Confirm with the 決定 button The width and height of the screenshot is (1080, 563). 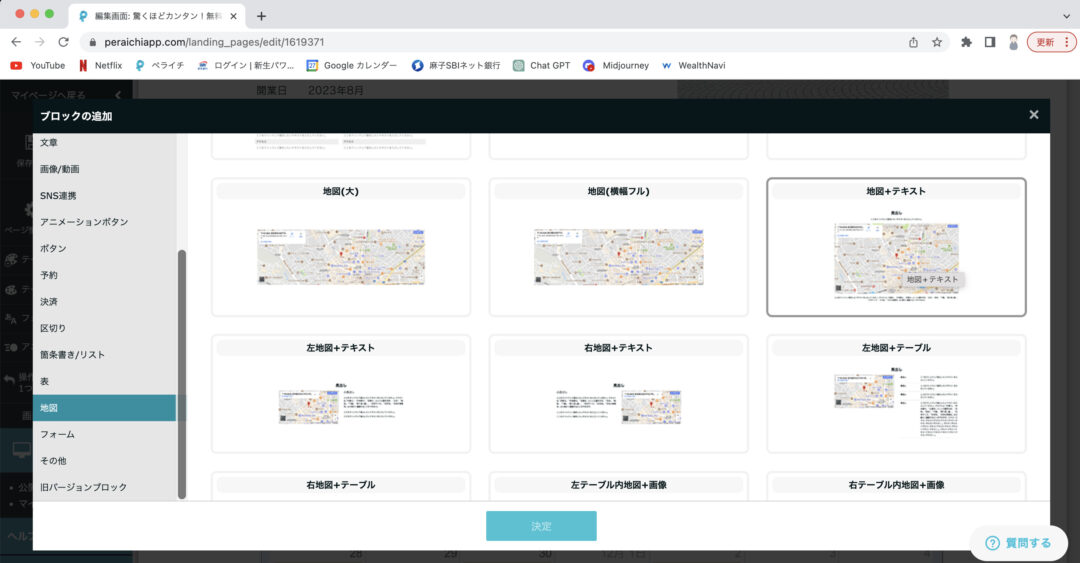coord(541,526)
